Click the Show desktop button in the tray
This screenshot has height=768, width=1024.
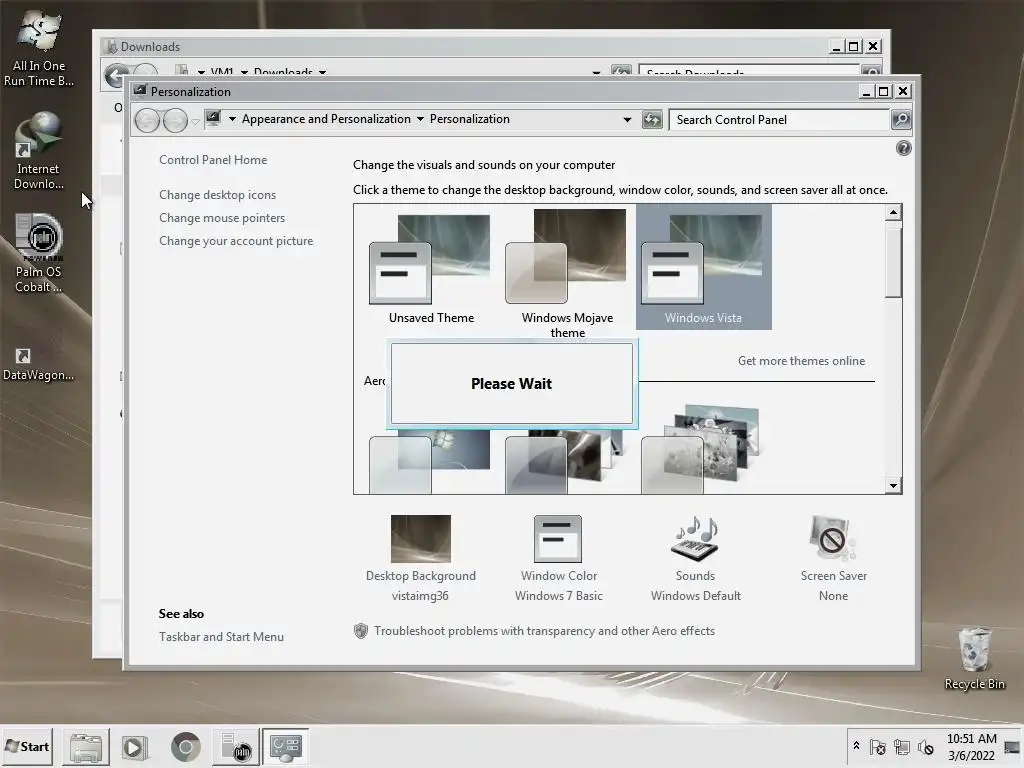1013,747
